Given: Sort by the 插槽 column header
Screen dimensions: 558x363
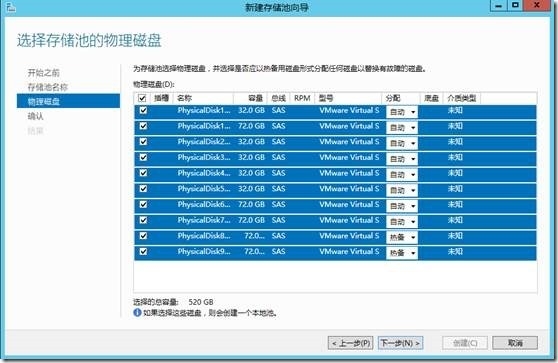Looking at the screenshot, I should click(x=162, y=98).
